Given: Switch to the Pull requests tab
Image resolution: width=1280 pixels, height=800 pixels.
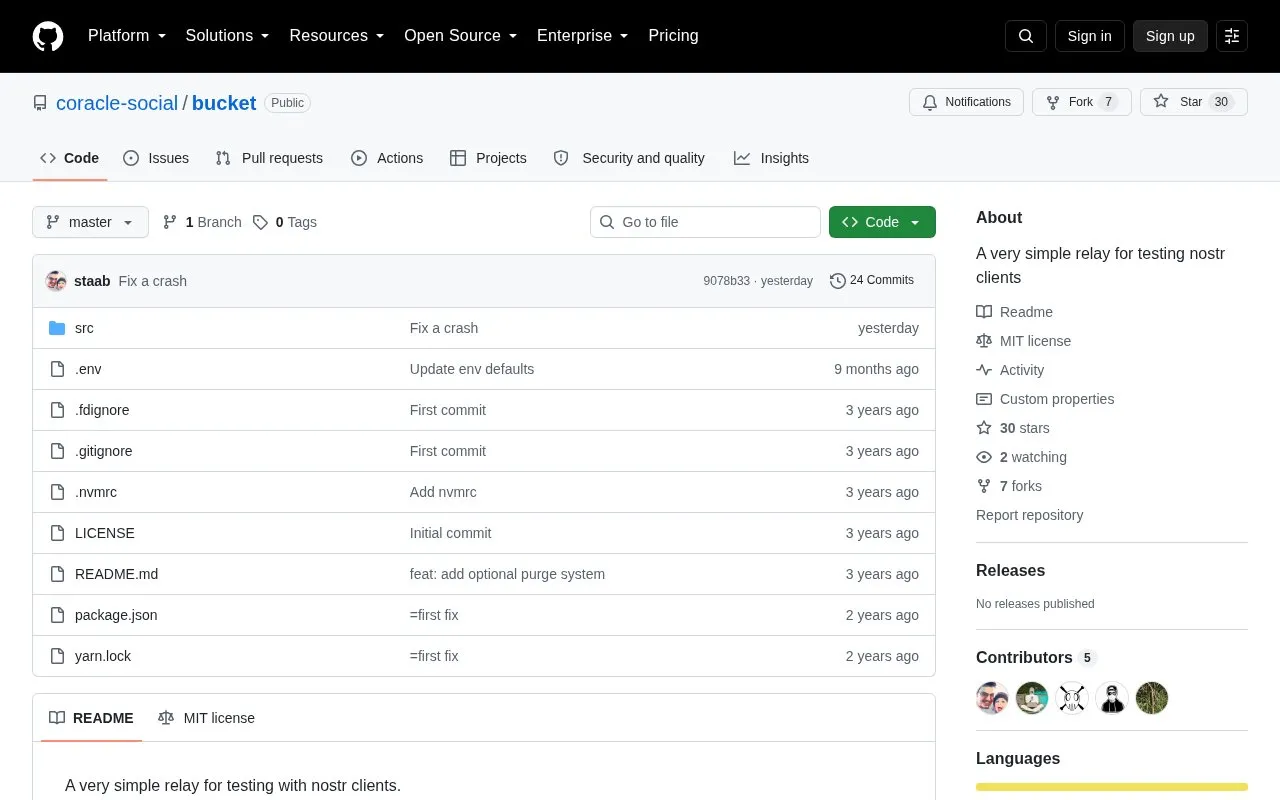Looking at the screenshot, I should coord(269,158).
